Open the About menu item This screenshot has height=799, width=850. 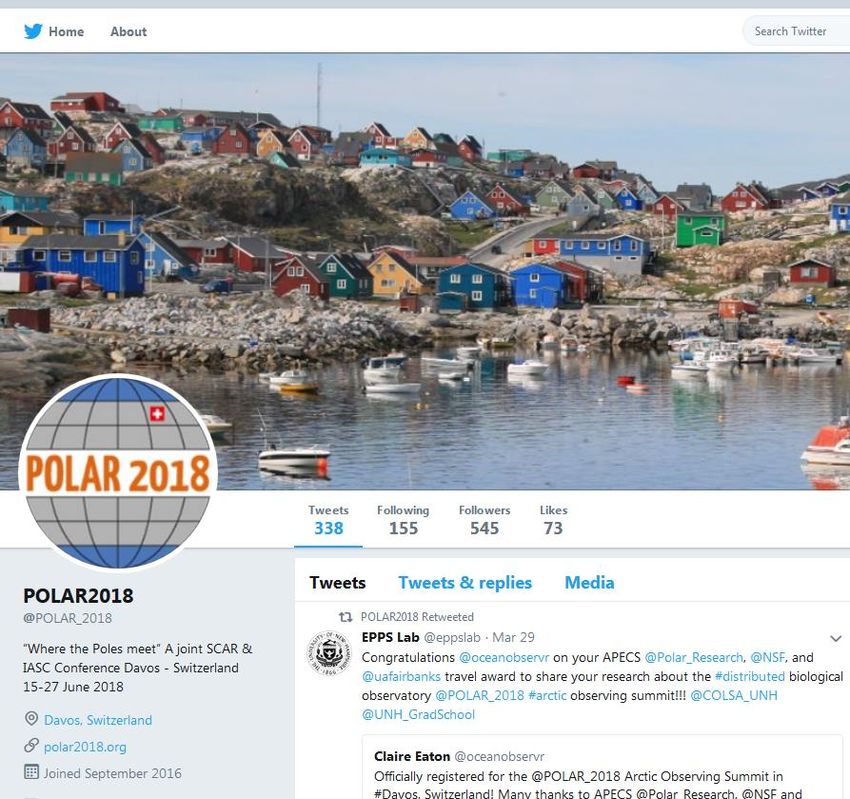click(x=128, y=31)
